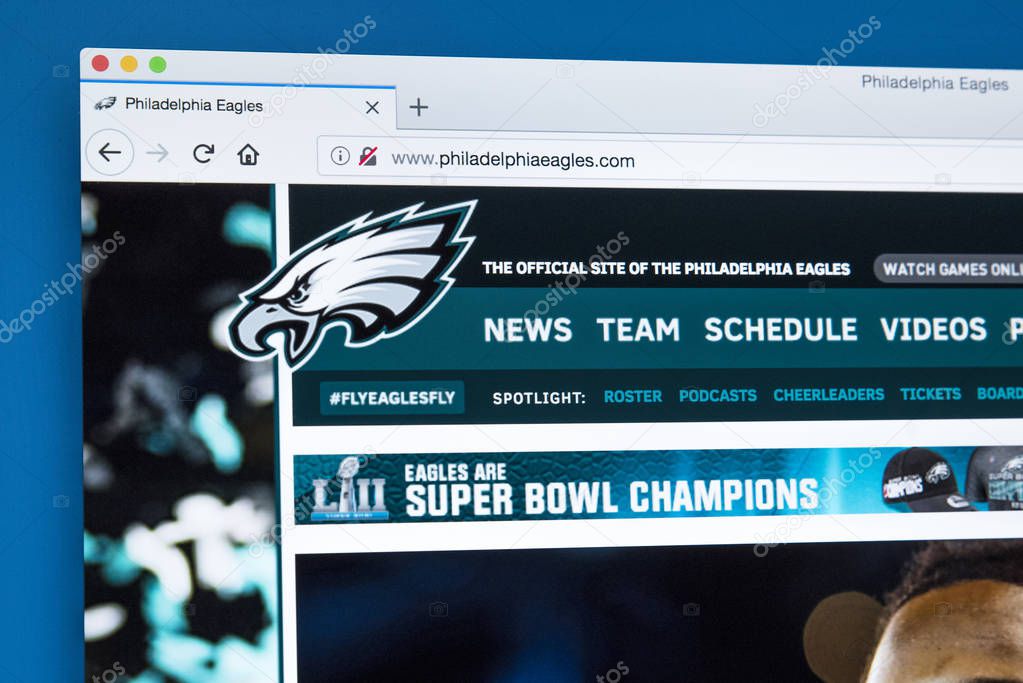Screen dimensions: 1023x683
Task: Click the address bar URL field
Action: (669, 160)
